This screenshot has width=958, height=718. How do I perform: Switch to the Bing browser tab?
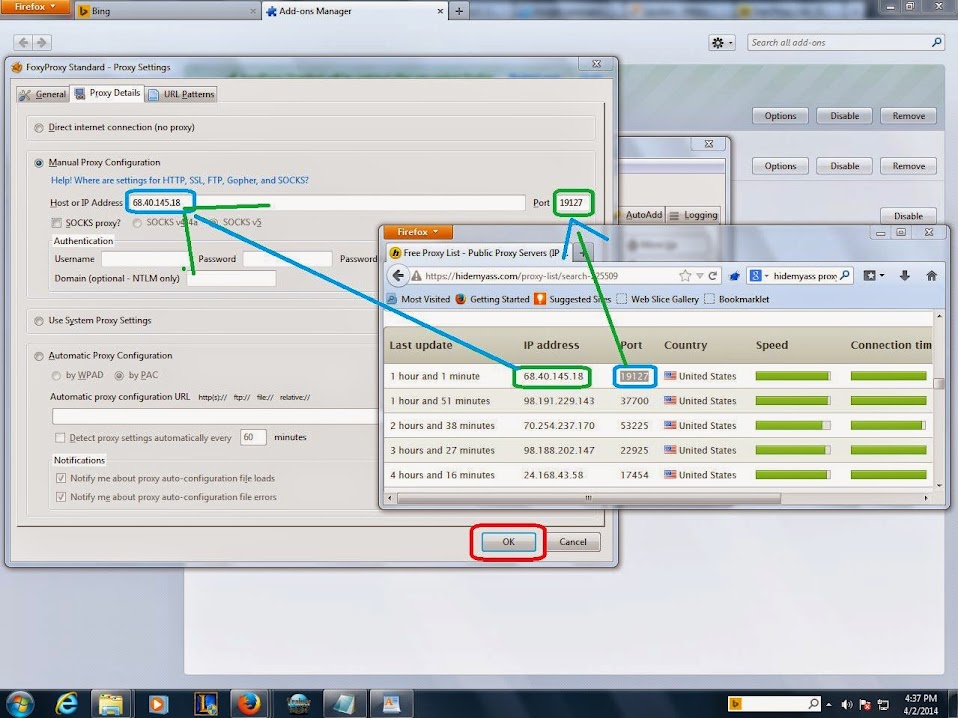point(166,11)
